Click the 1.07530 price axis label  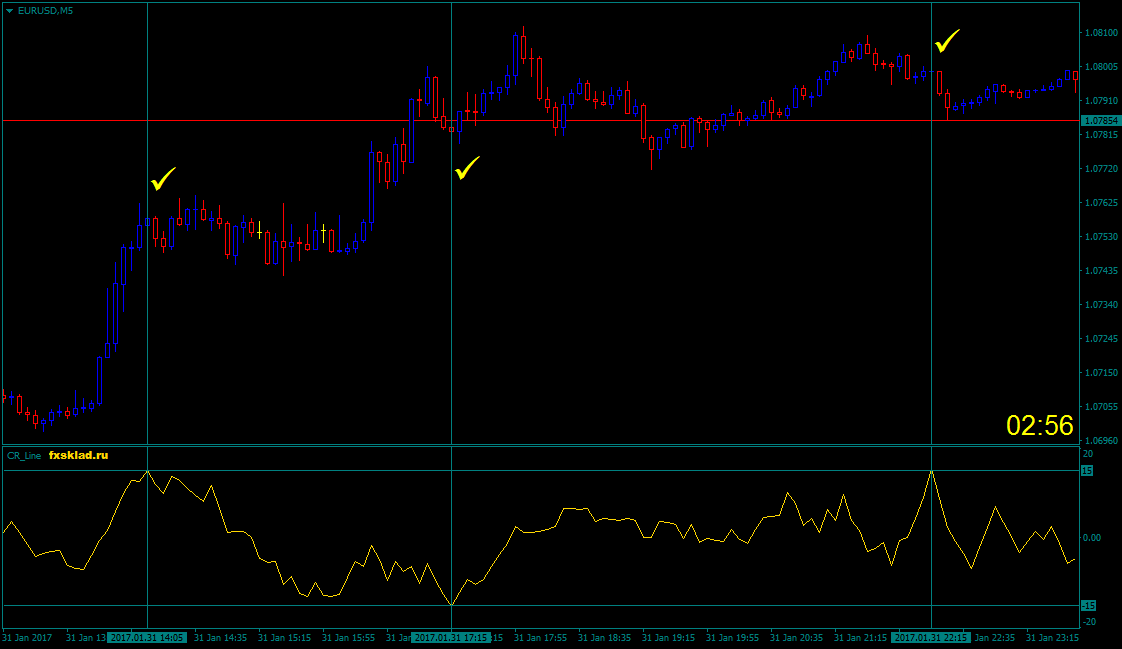coord(1101,237)
